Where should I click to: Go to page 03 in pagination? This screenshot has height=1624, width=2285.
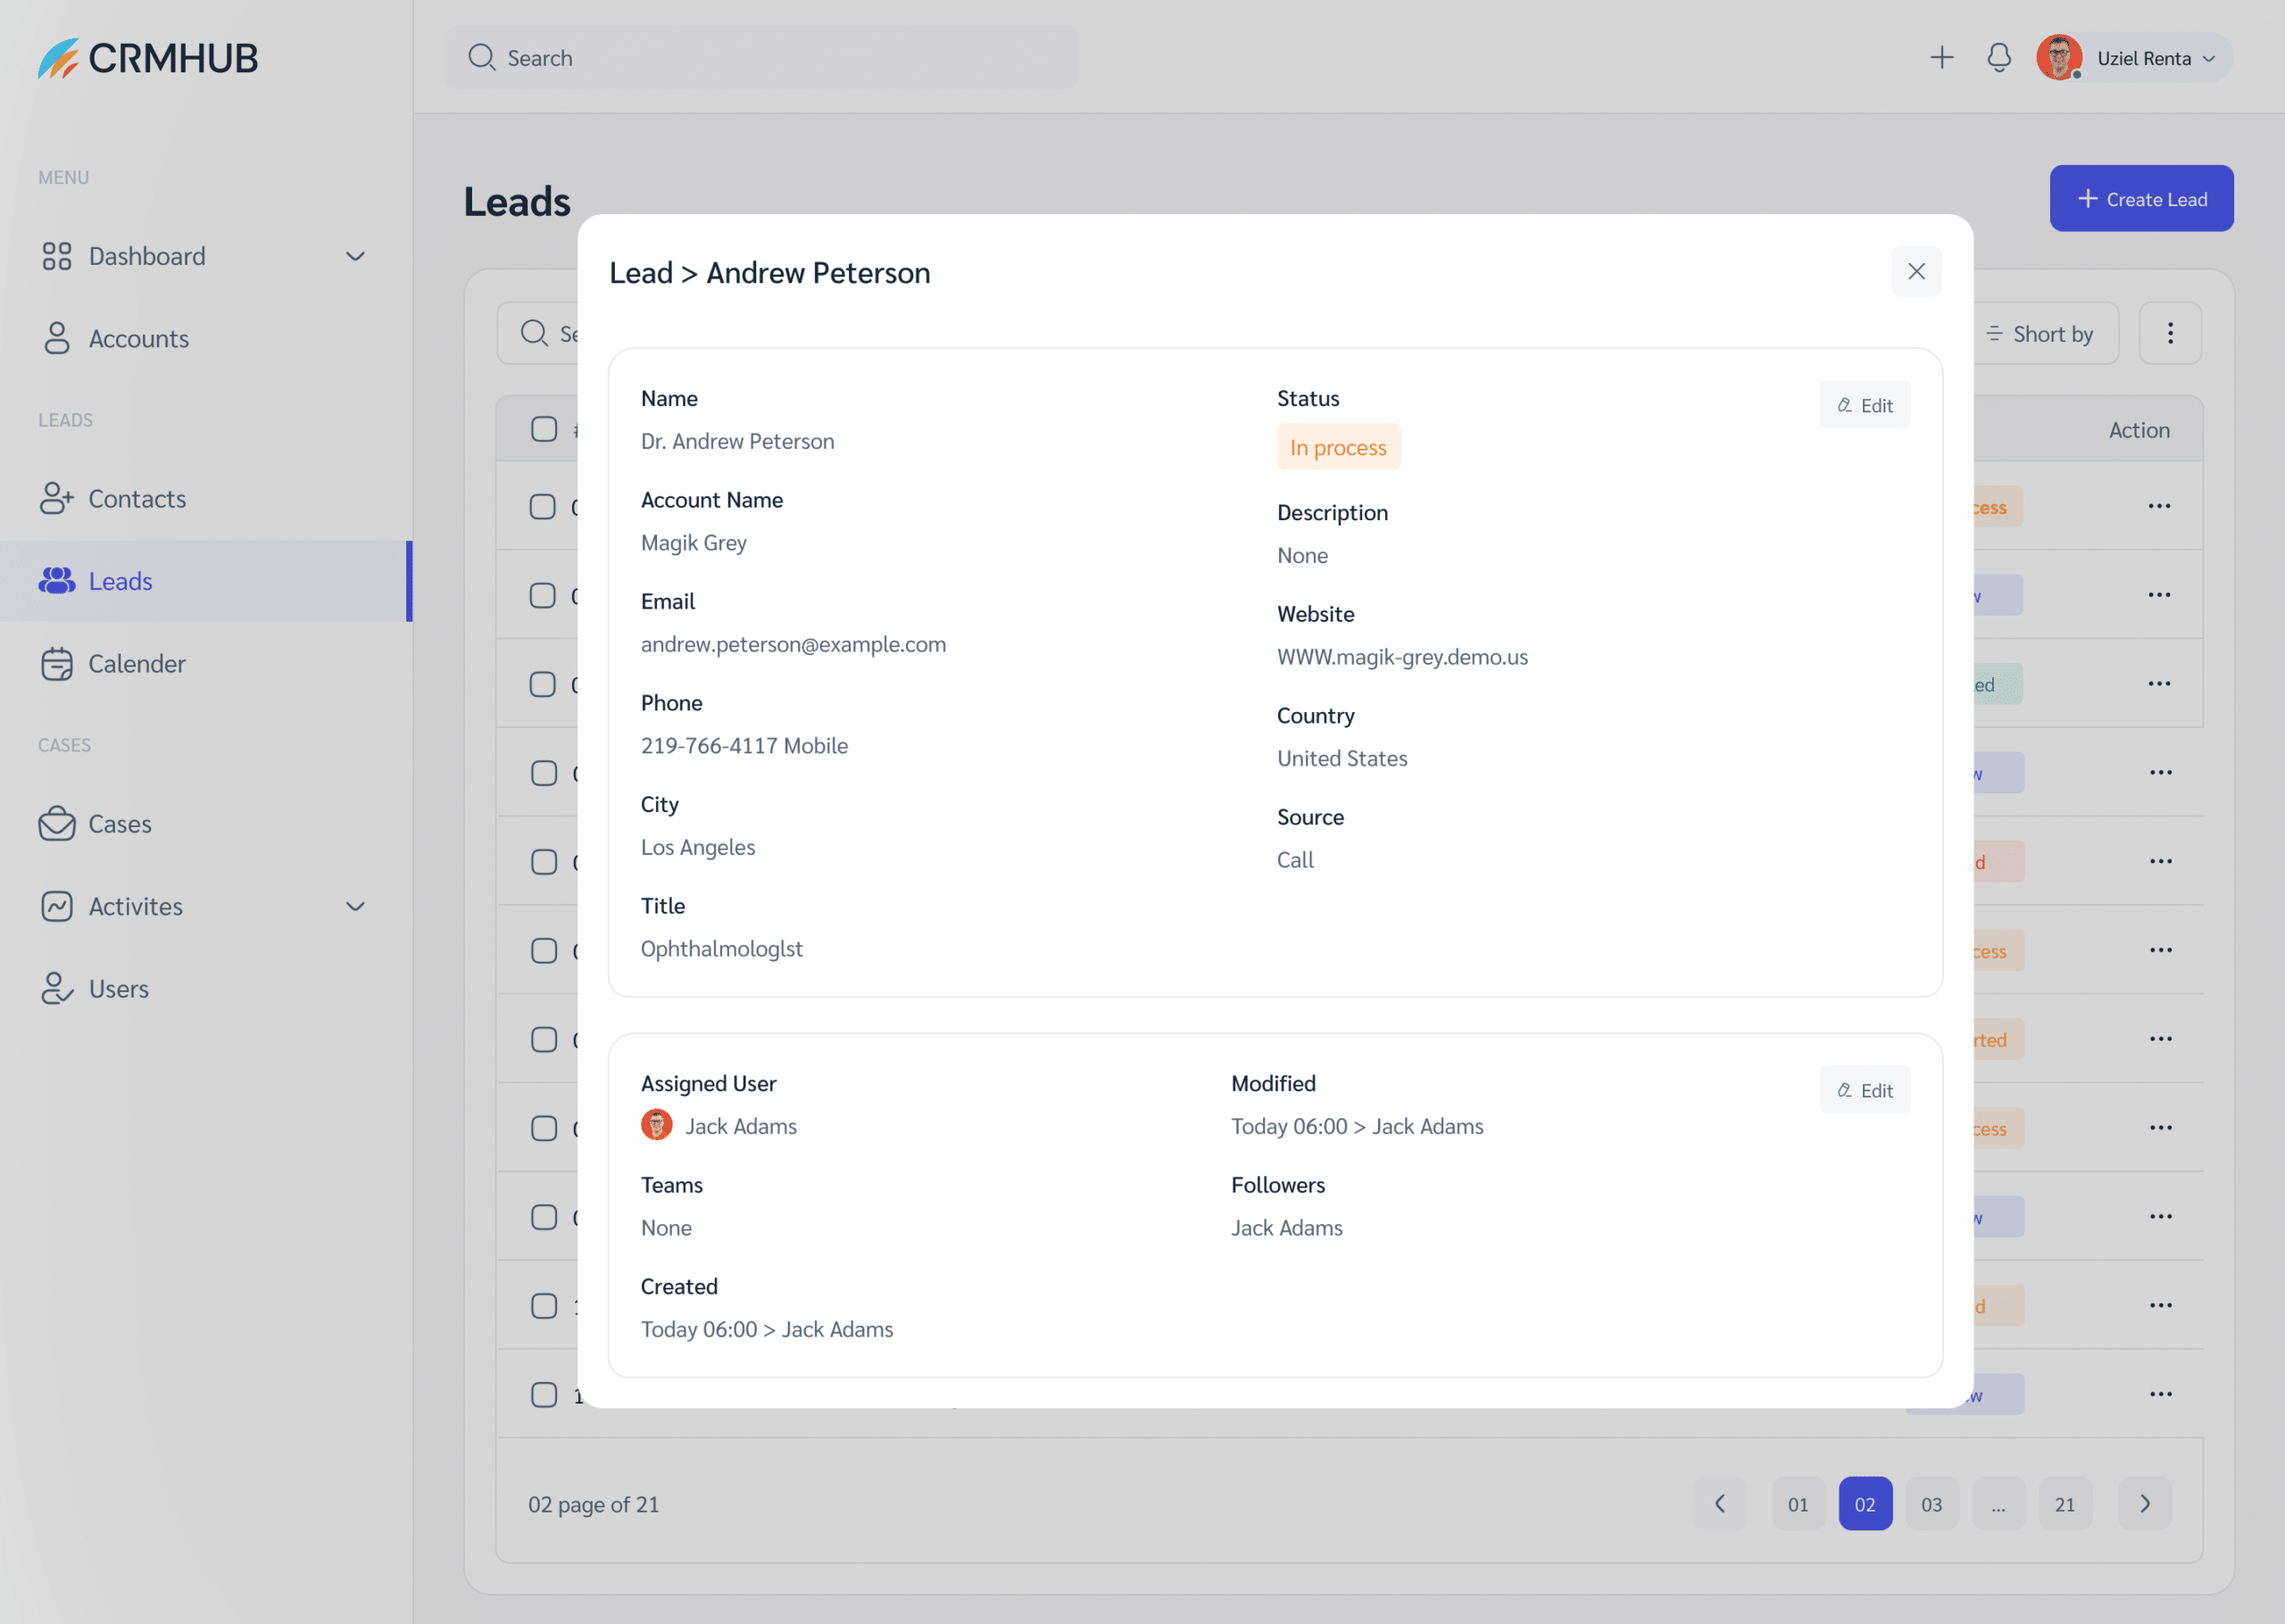[x=1932, y=1503]
